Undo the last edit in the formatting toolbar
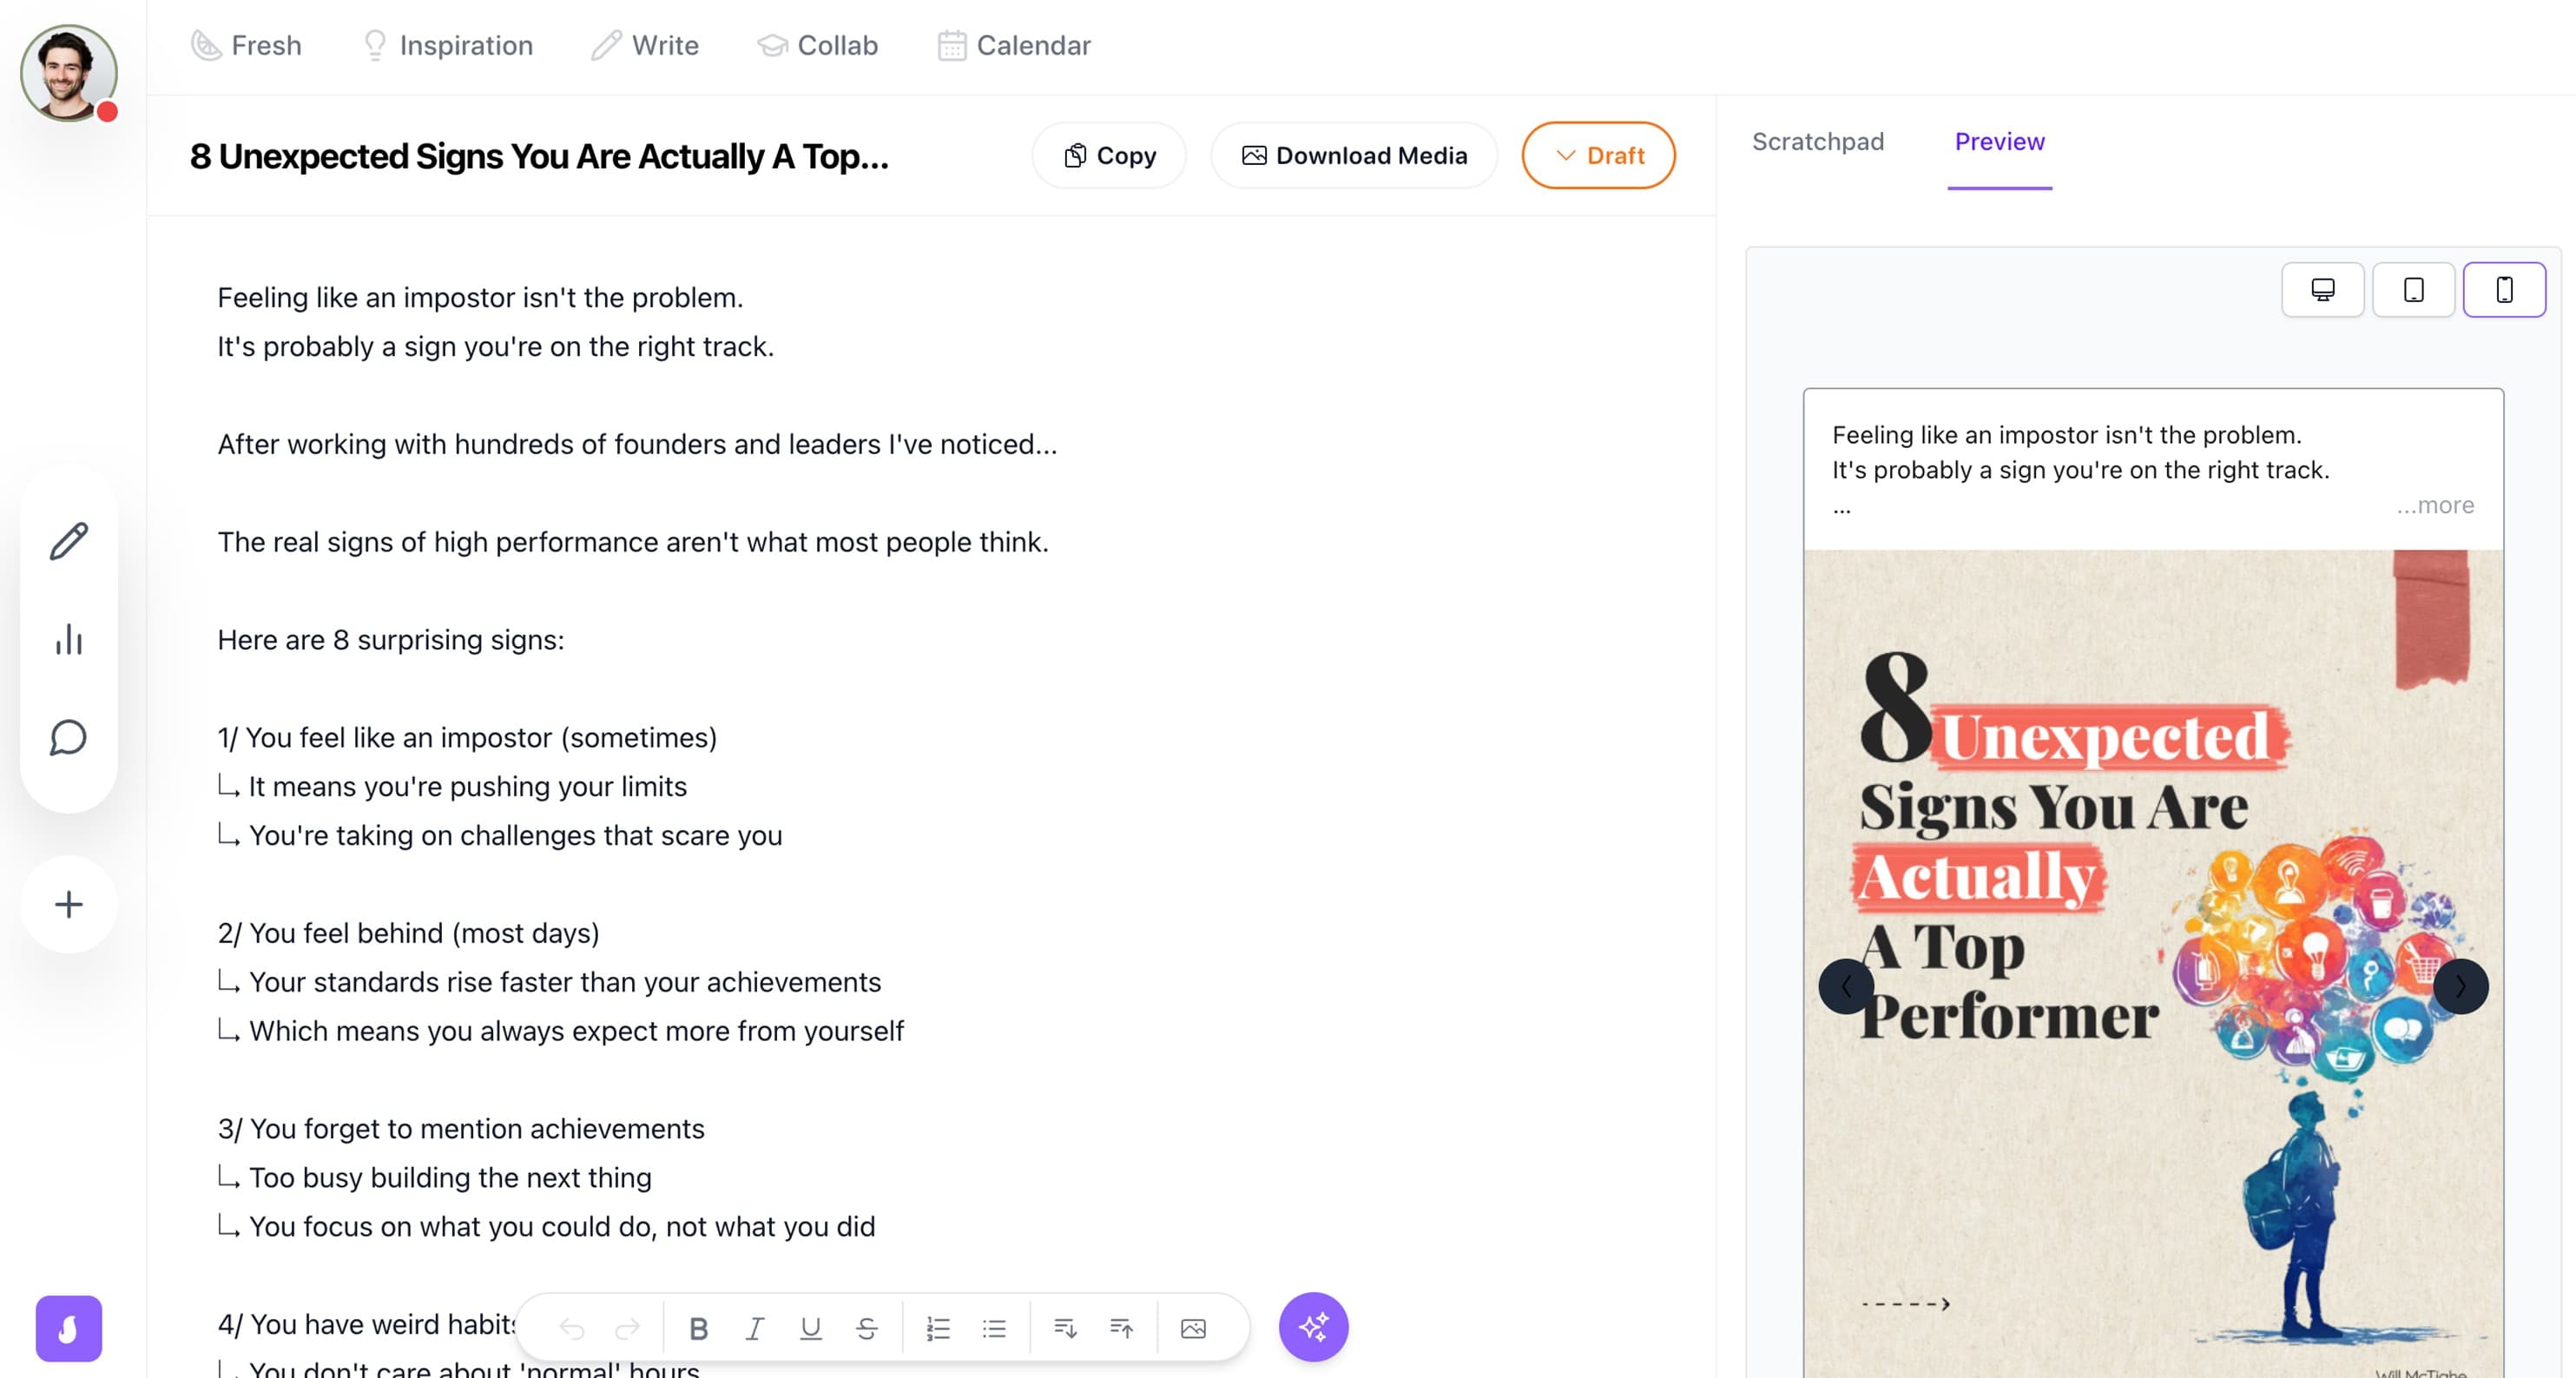 pos(572,1327)
